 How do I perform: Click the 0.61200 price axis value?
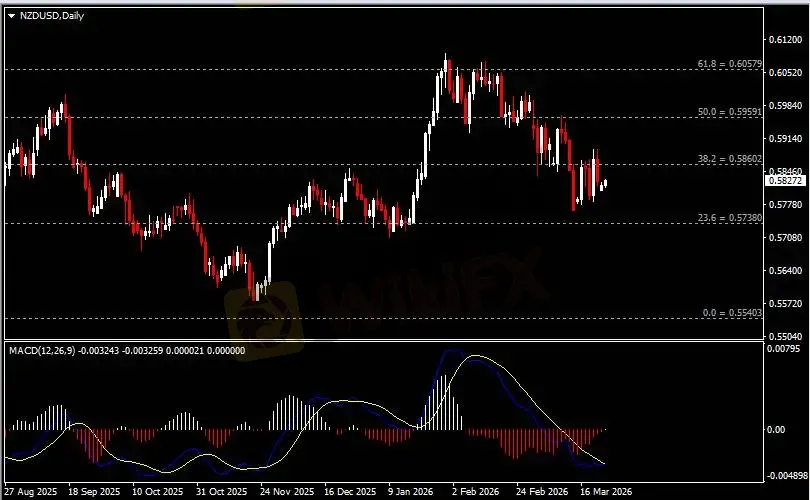click(x=785, y=40)
